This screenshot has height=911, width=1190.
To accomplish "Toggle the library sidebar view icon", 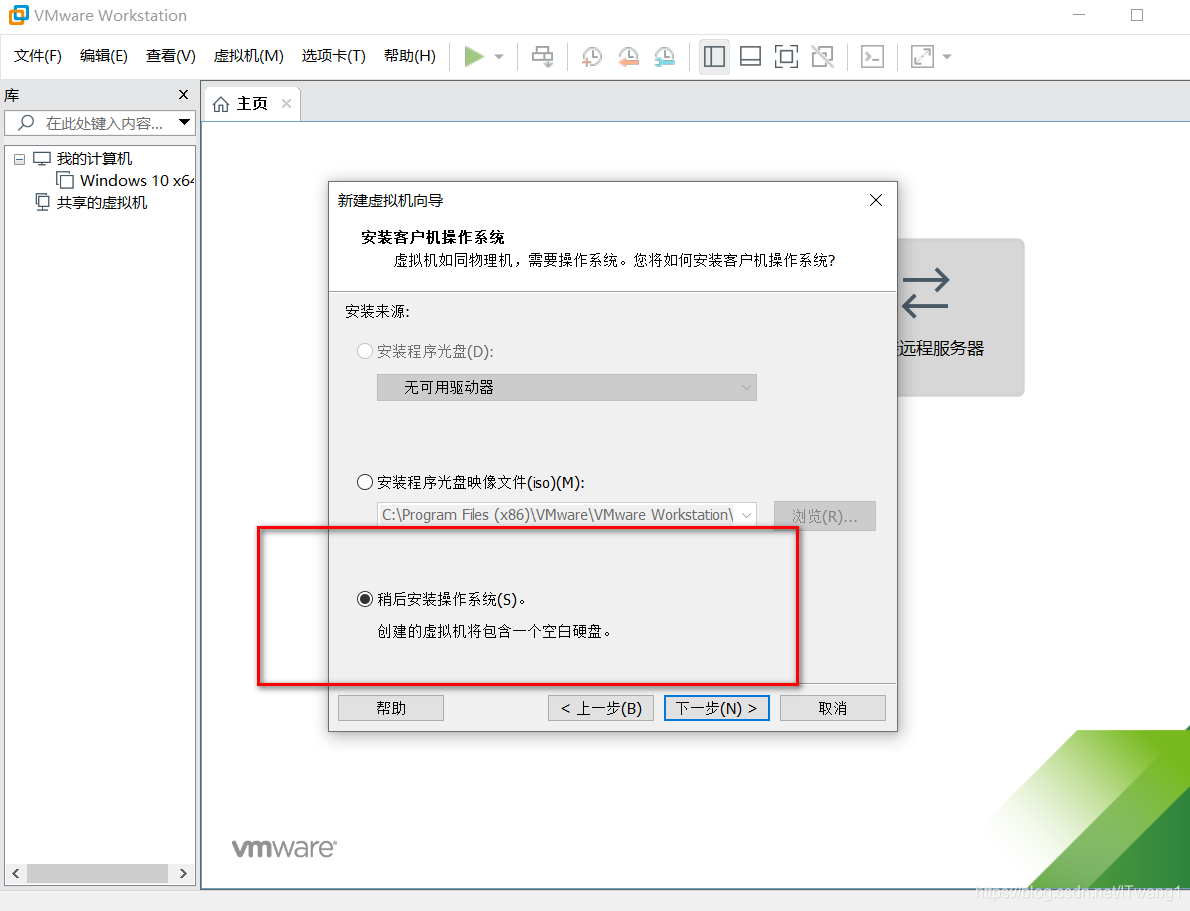I will 714,57.
